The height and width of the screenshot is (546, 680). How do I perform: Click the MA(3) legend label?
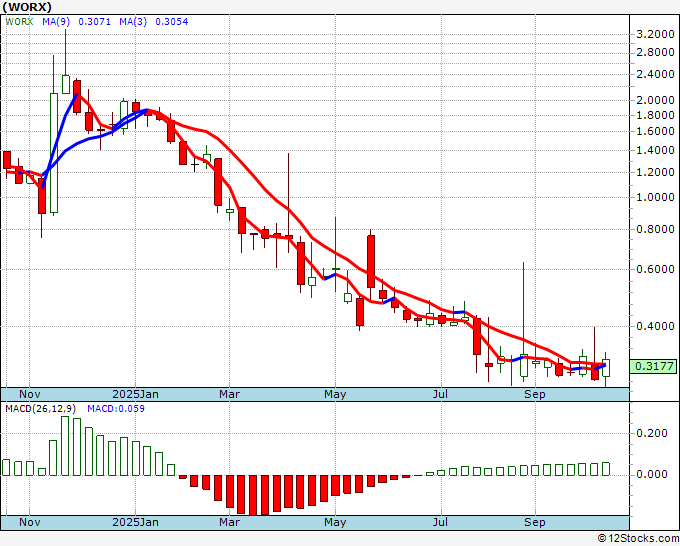coord(133,22)
